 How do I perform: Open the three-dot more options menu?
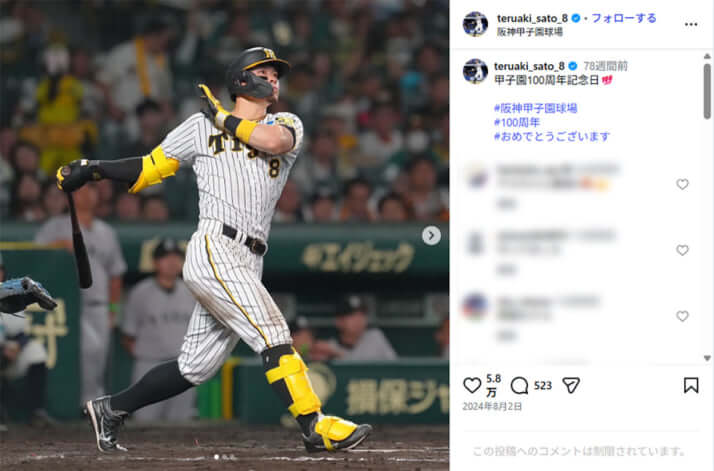point(691,24)
